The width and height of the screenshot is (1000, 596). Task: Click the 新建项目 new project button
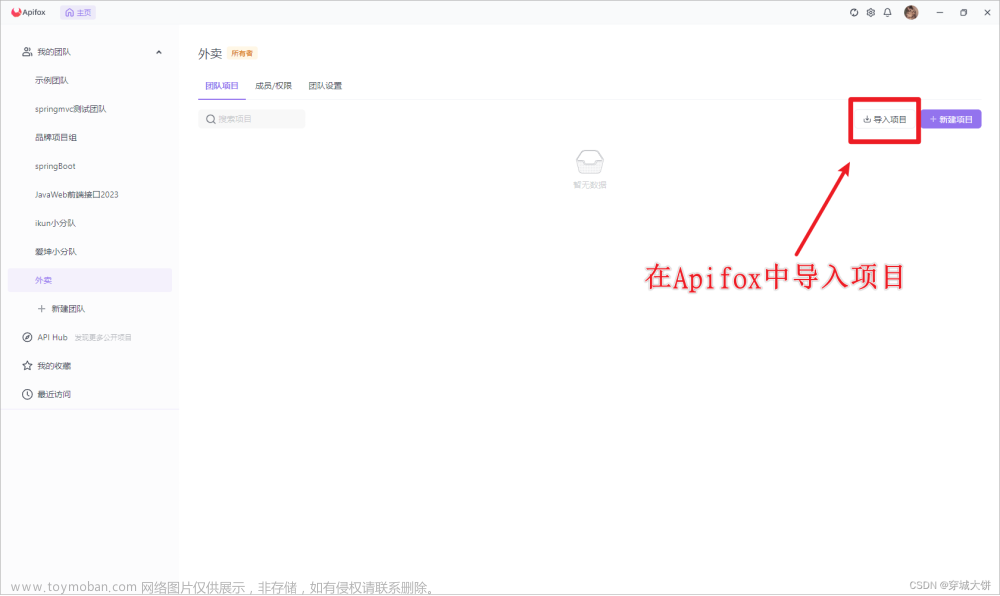(951, 119)
